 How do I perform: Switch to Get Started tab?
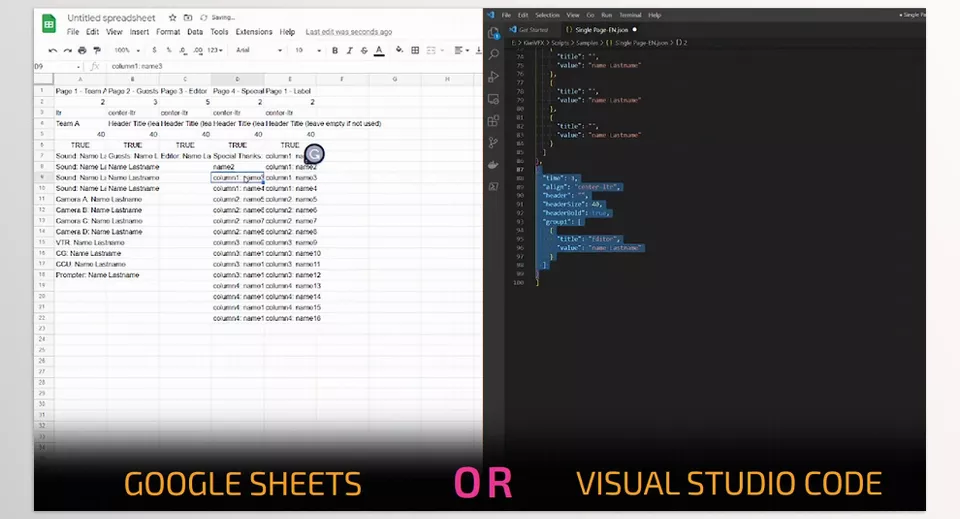530,29
